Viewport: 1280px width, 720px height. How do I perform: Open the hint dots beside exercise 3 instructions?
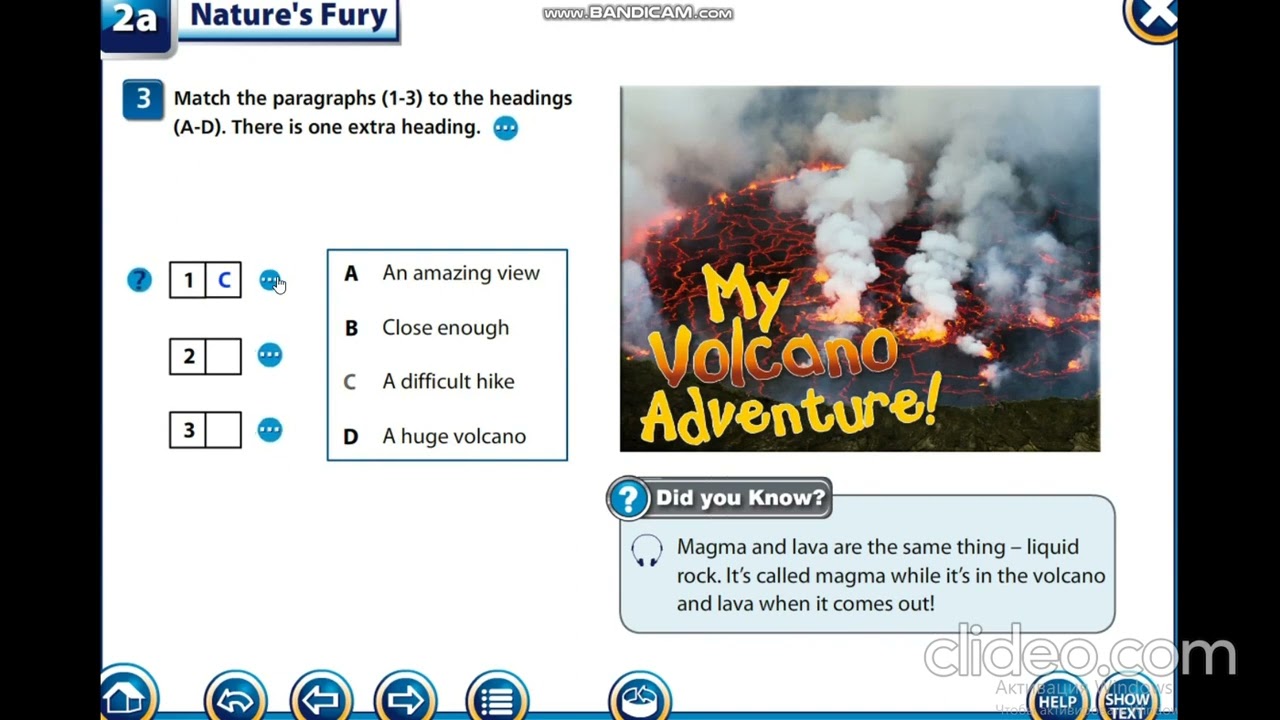505,128
